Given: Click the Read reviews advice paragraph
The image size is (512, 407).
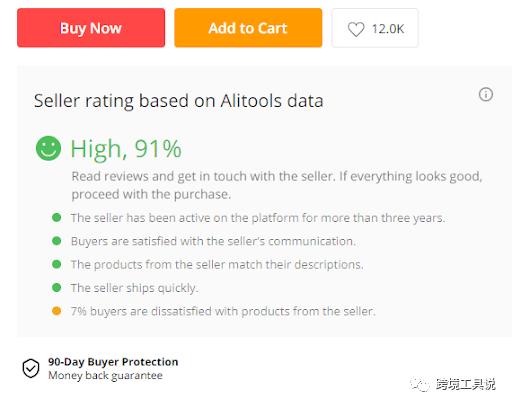Looking at the screenshot, I should tap(277, 185).
